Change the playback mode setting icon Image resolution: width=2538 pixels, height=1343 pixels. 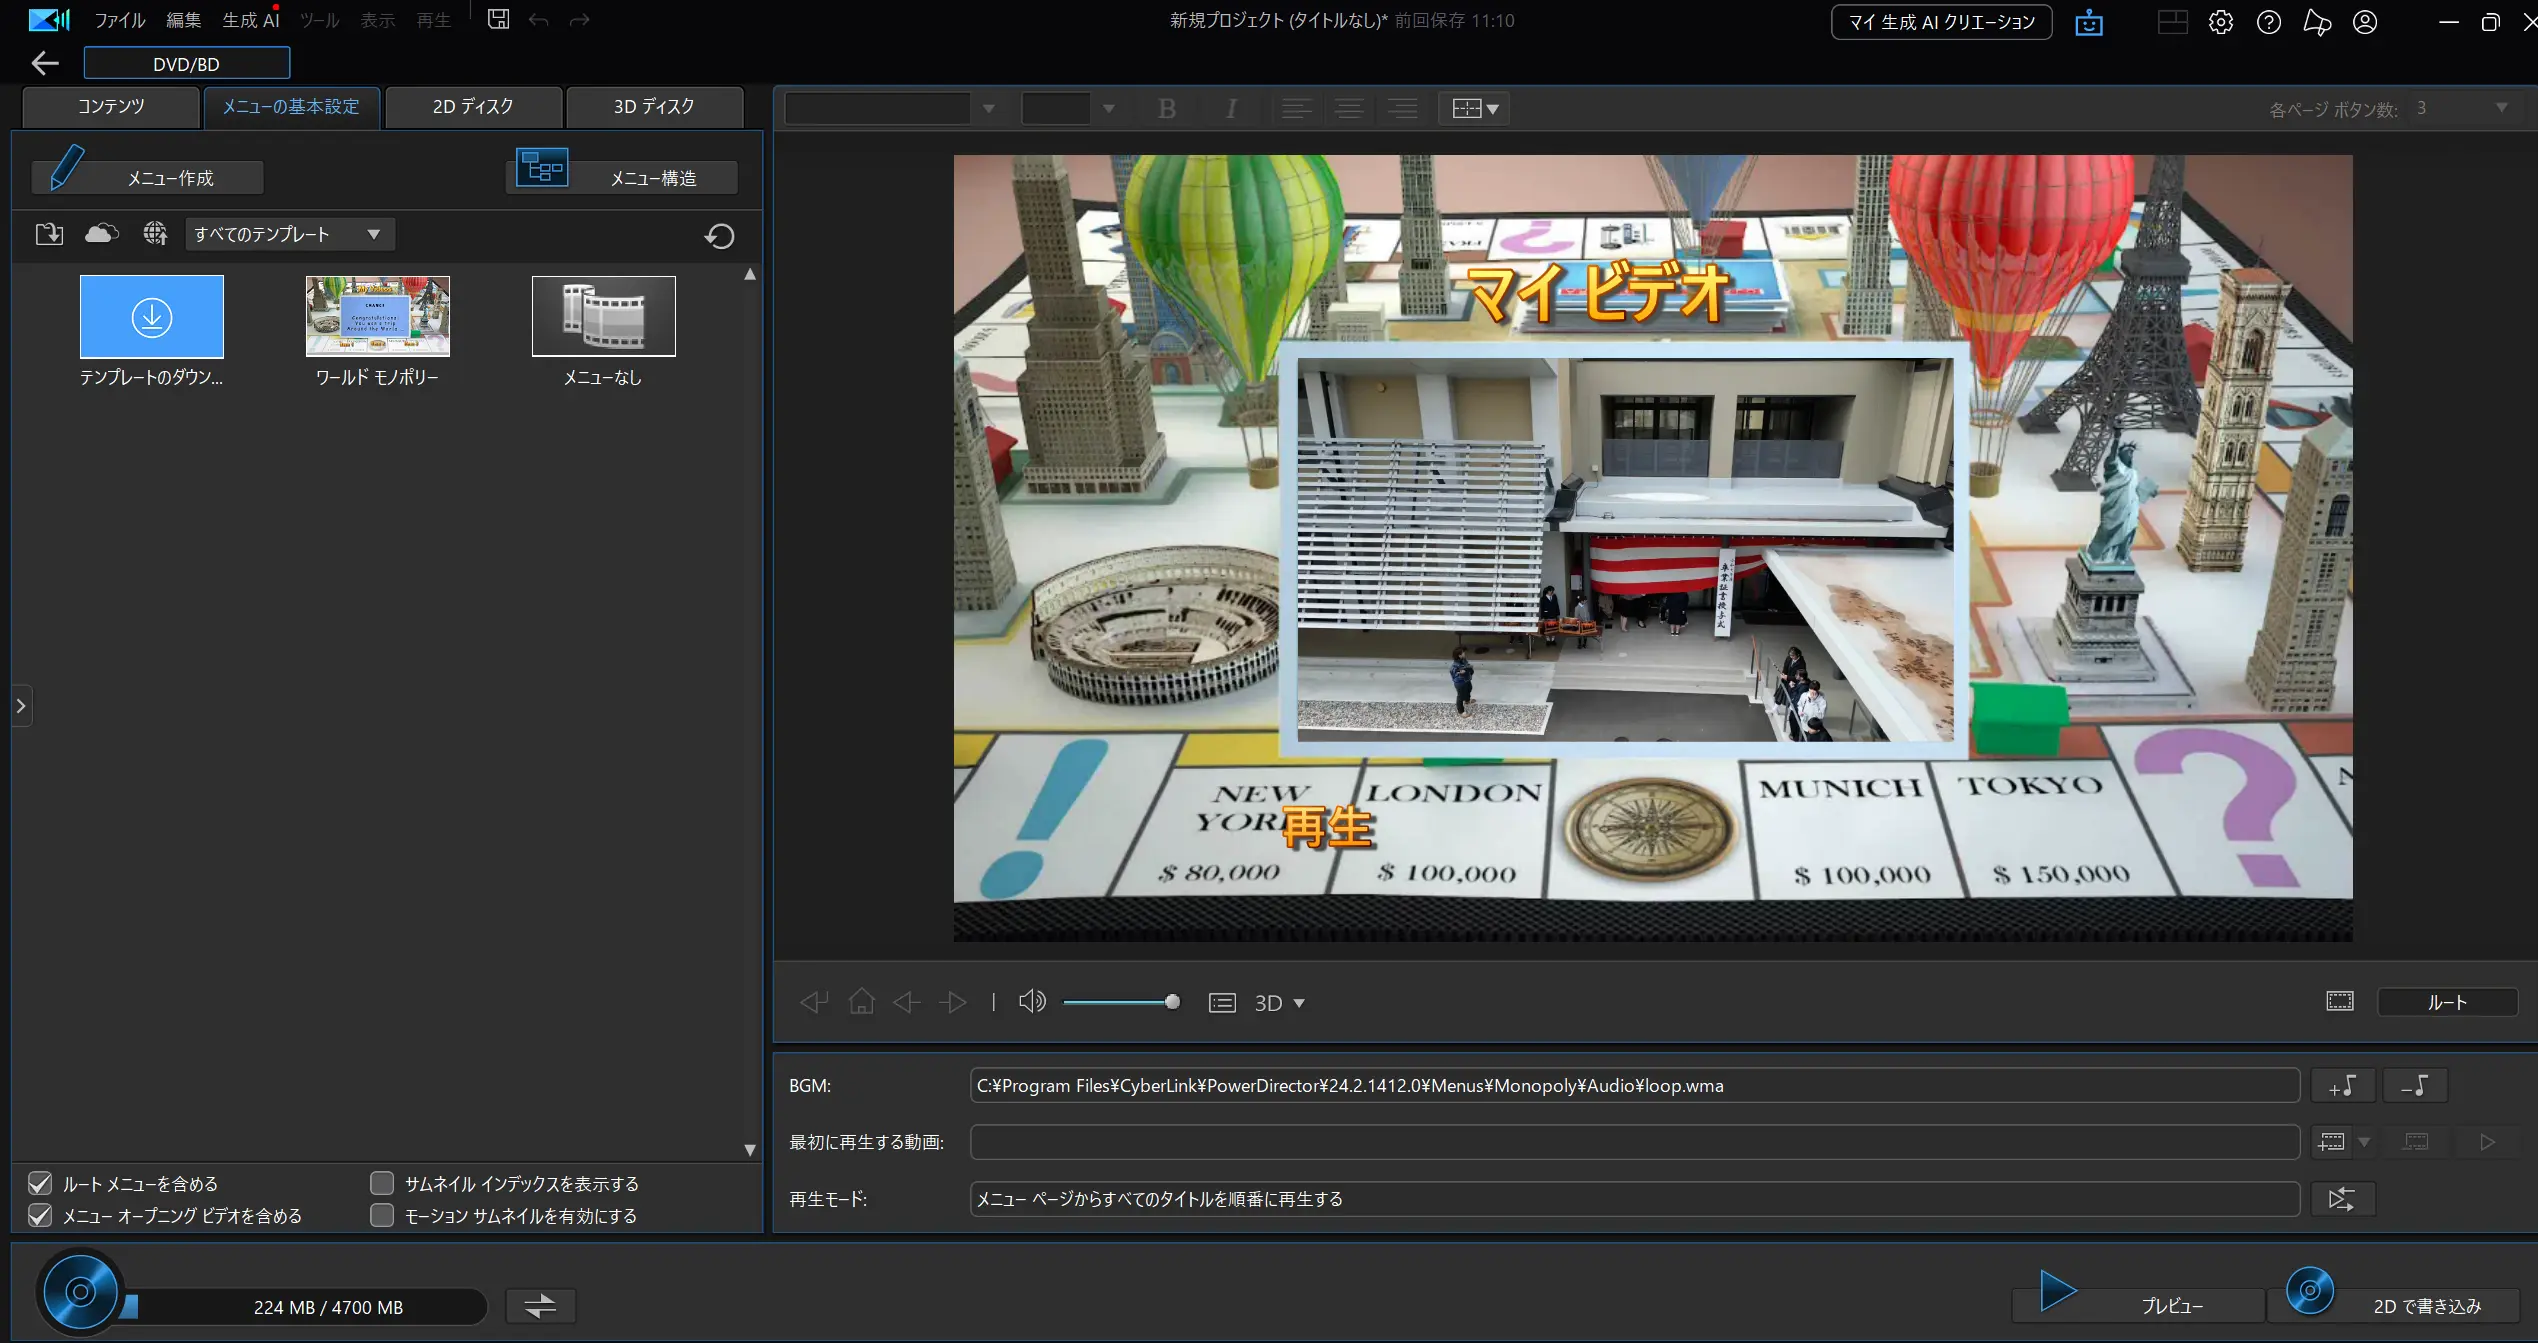[x=2342, y=1198]
